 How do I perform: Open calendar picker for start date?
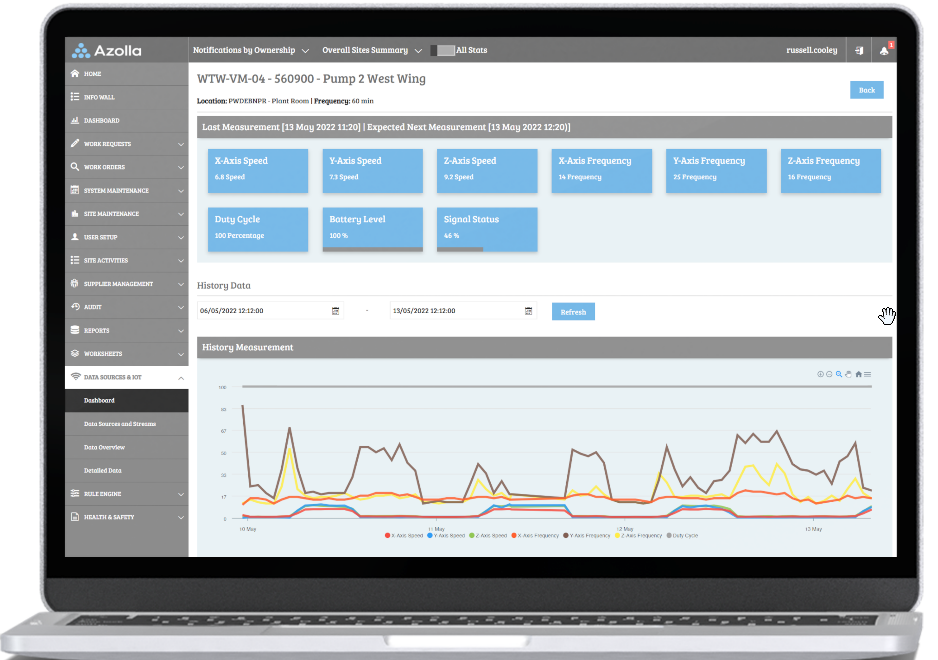(335, 311)
